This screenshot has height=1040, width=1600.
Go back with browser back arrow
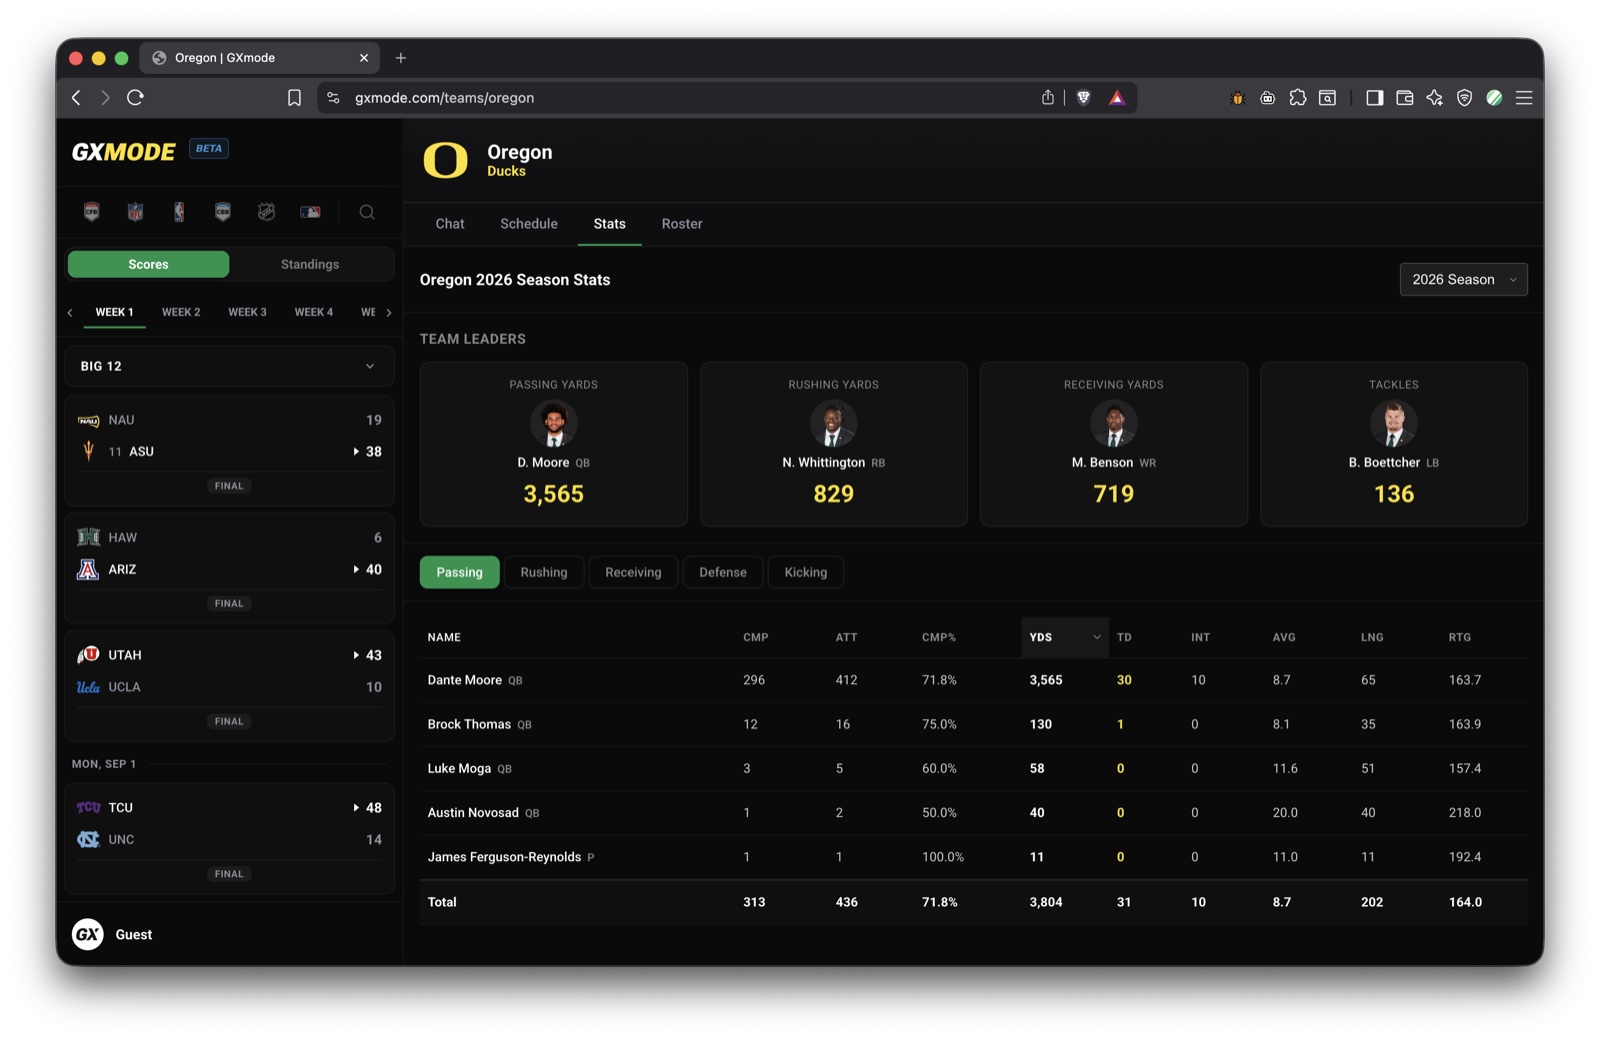[76, 98]
